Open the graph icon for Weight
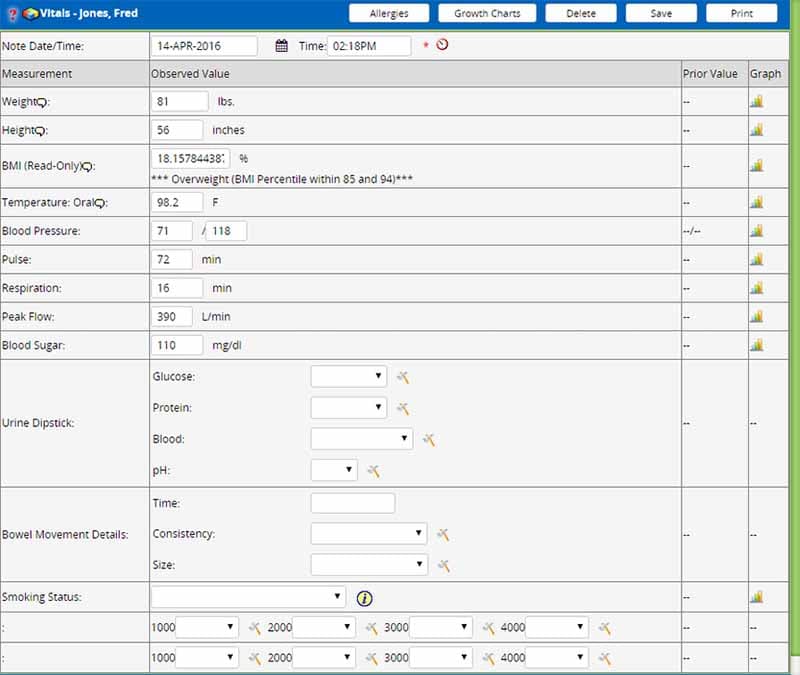 click(x=756, y=102)
